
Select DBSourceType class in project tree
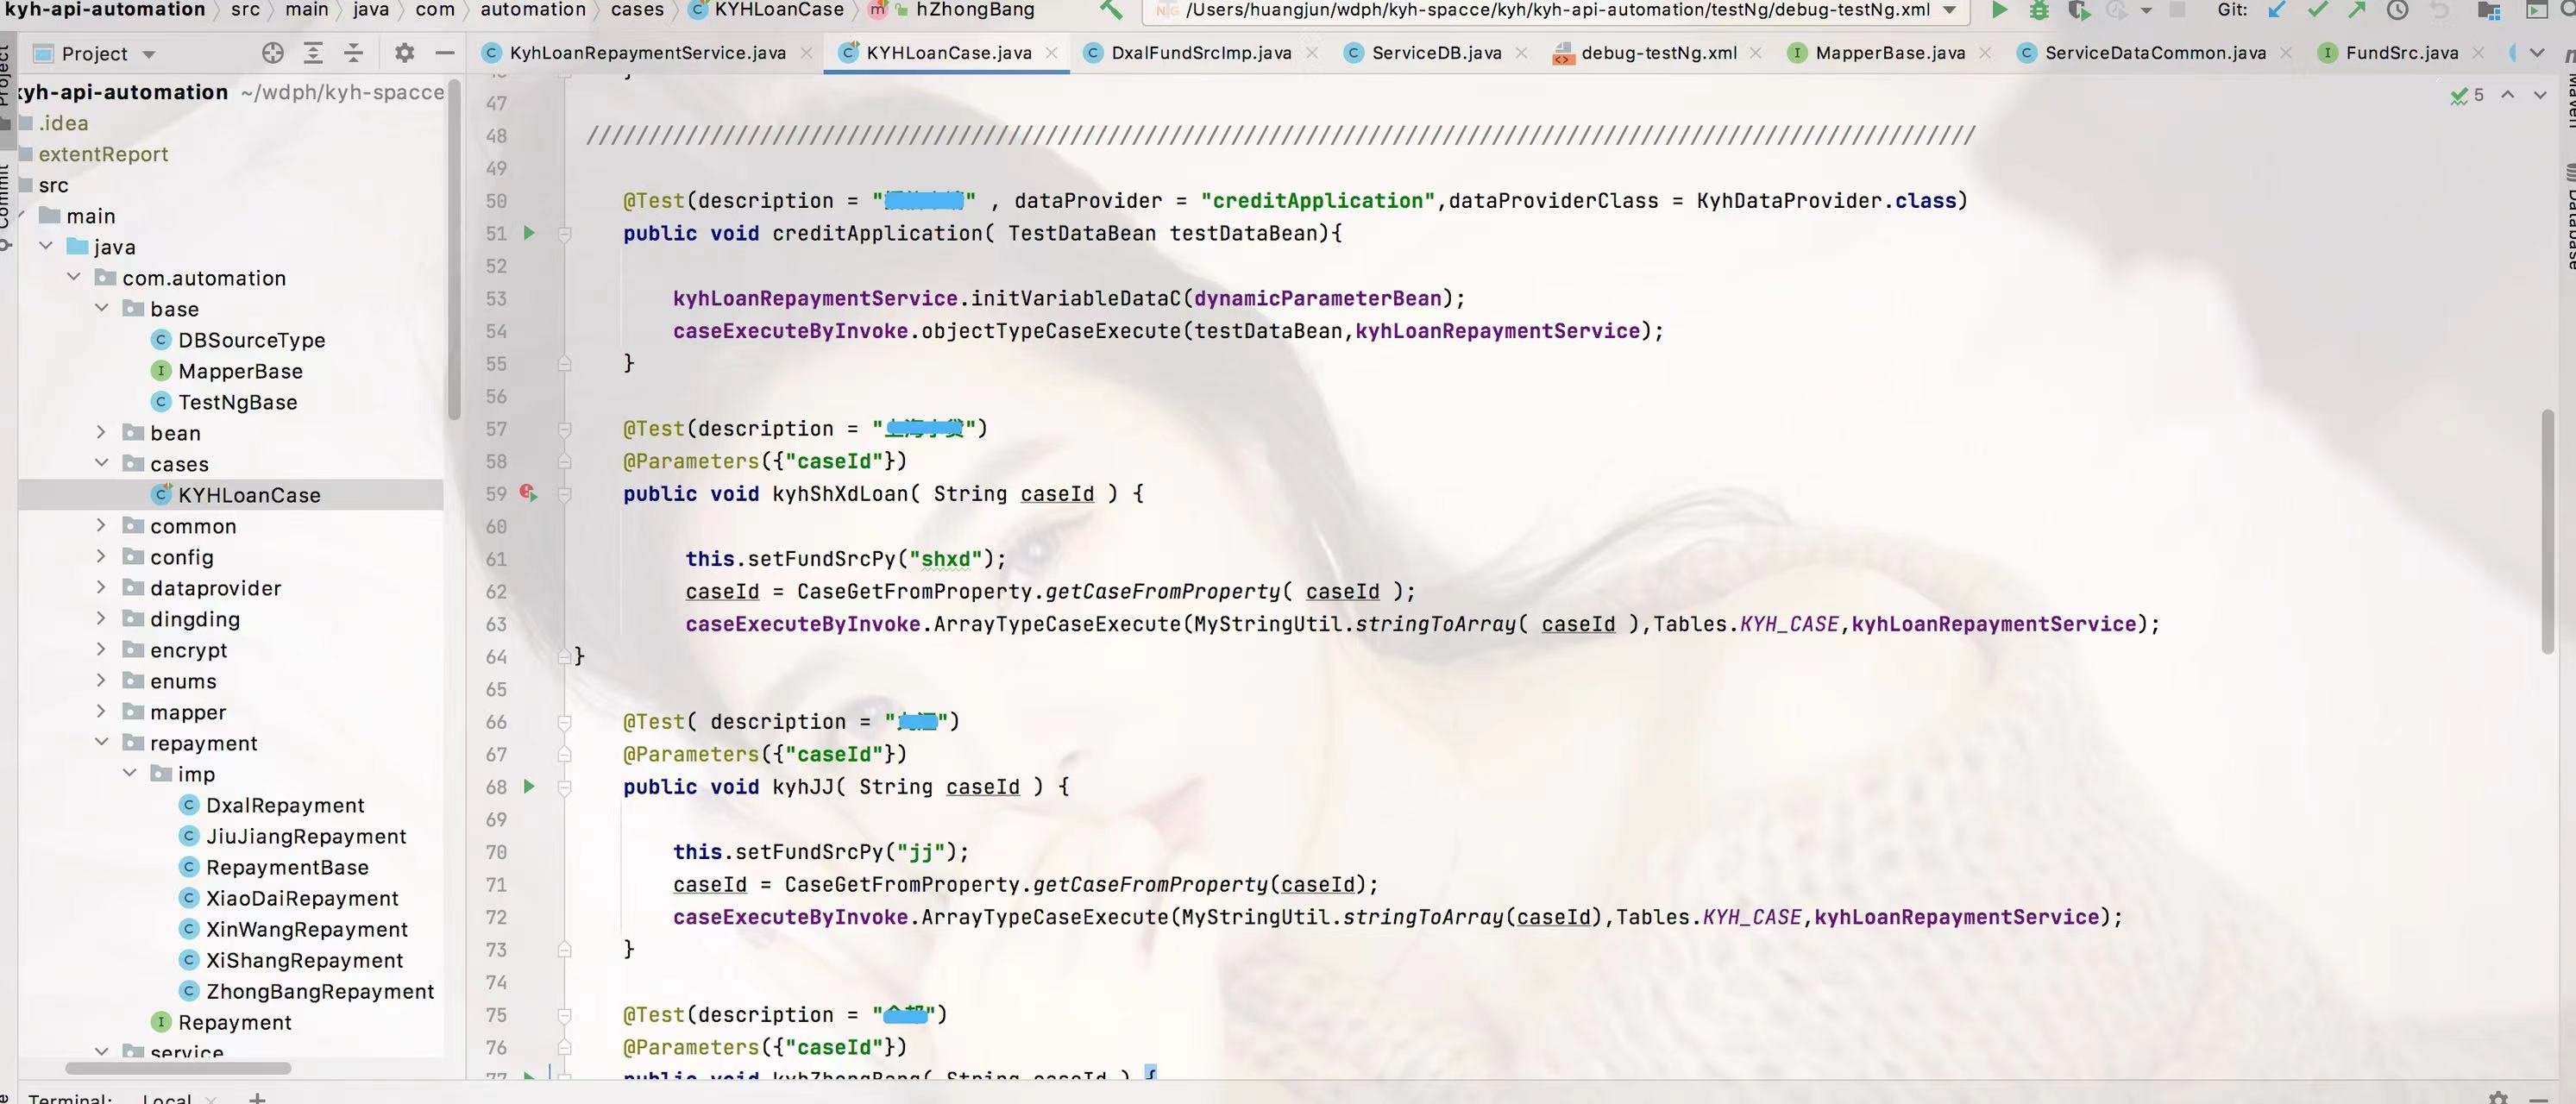251,340
